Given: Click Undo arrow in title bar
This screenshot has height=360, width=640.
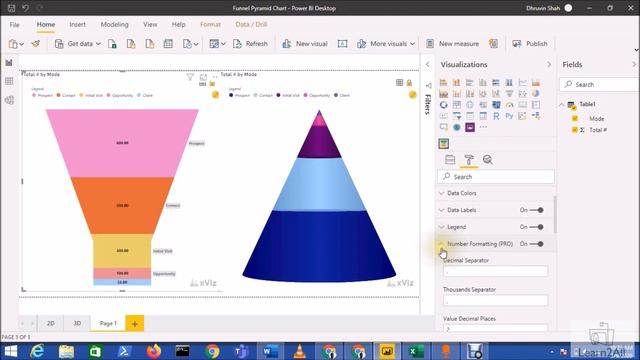Looking at the screenshot, I should pos(25,8).
